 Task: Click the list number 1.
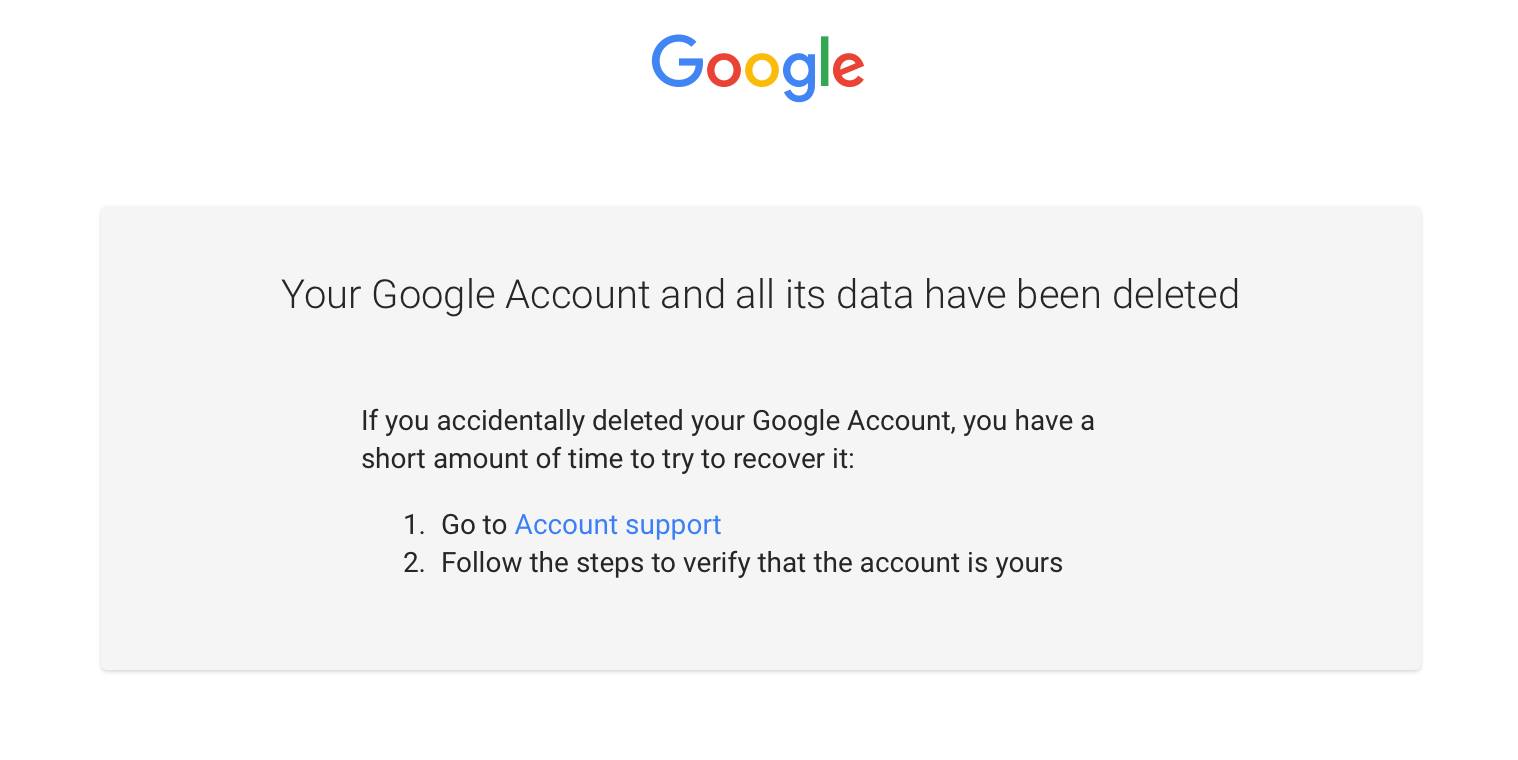click(414, 524)
